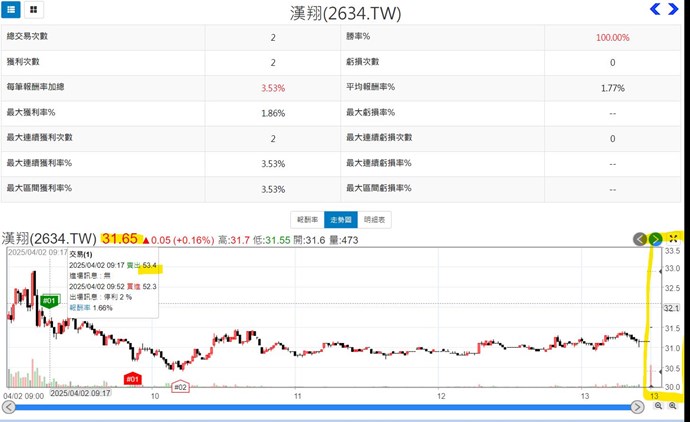Click the 最大虧損率% label
690x422 pixels.
(x=370, y=112)
